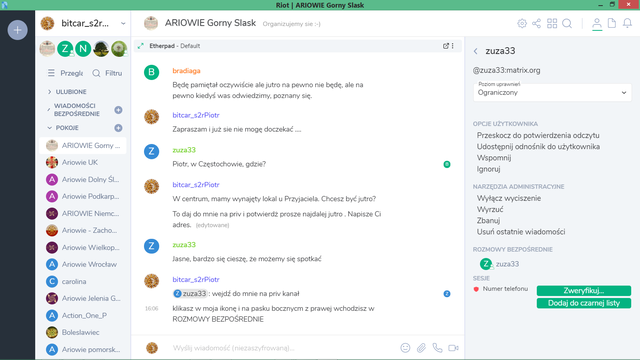This screenshot has height=360, width=640.
Task: Select the Ariowie Wrocław room
Action: [83, 264]
